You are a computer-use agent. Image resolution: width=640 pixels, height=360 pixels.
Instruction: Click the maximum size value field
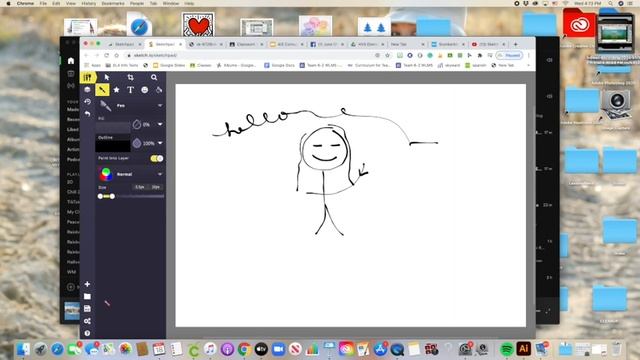point(156,187)
